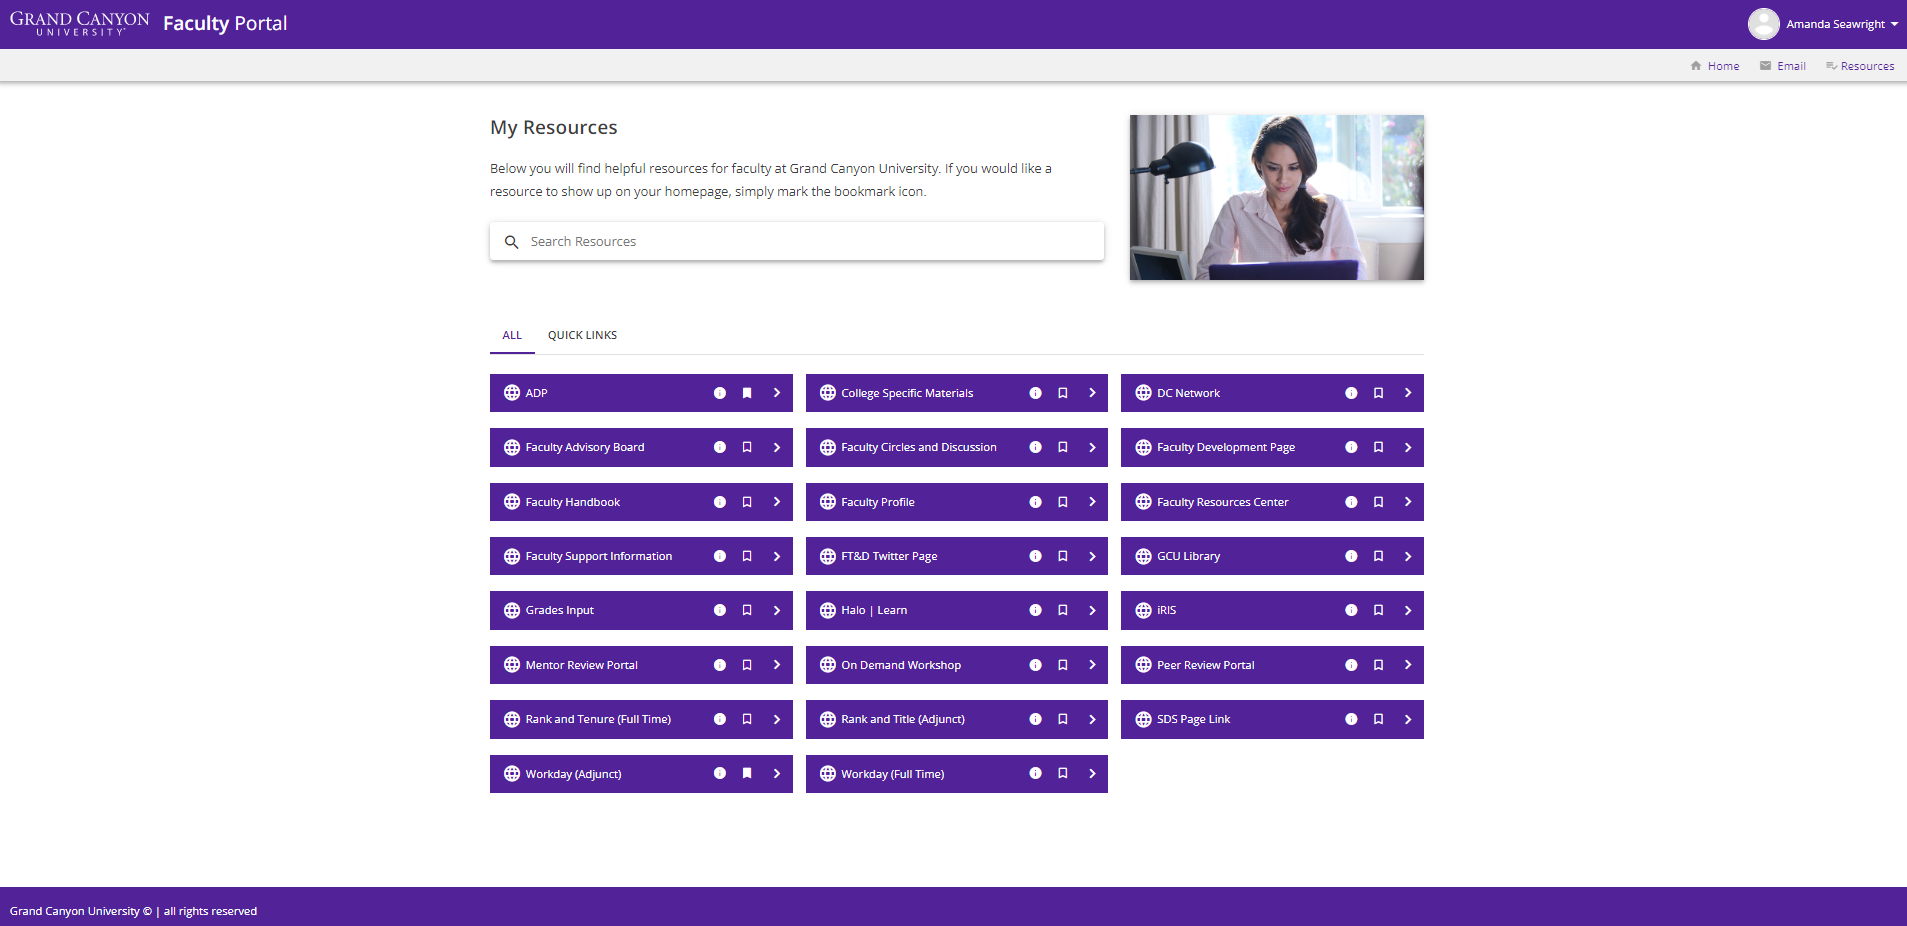The image size is (1907, 926).
Task: Show info for On Demand Workshop
Action: (1036, 665)
